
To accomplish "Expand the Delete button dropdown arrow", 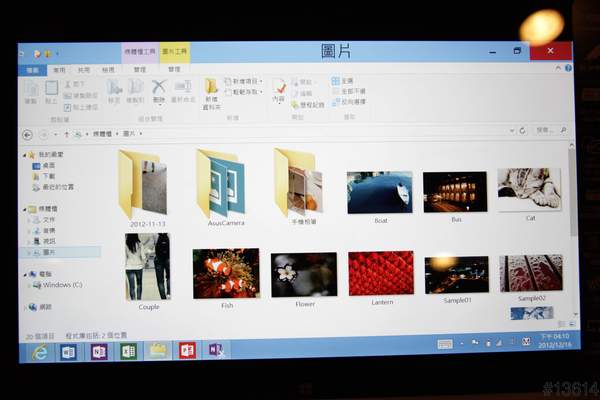I will click(x=159, y=104).
